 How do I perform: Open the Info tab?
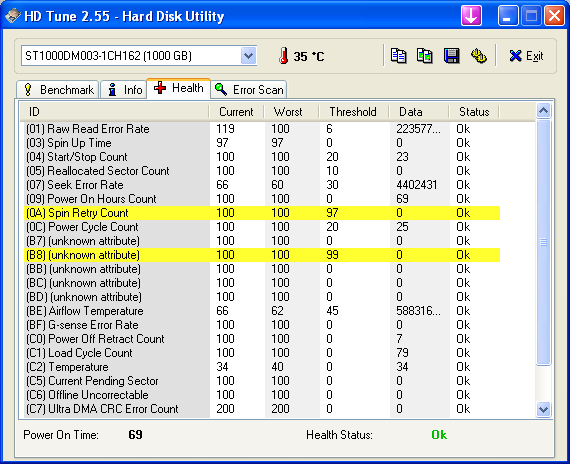point(124,89)
